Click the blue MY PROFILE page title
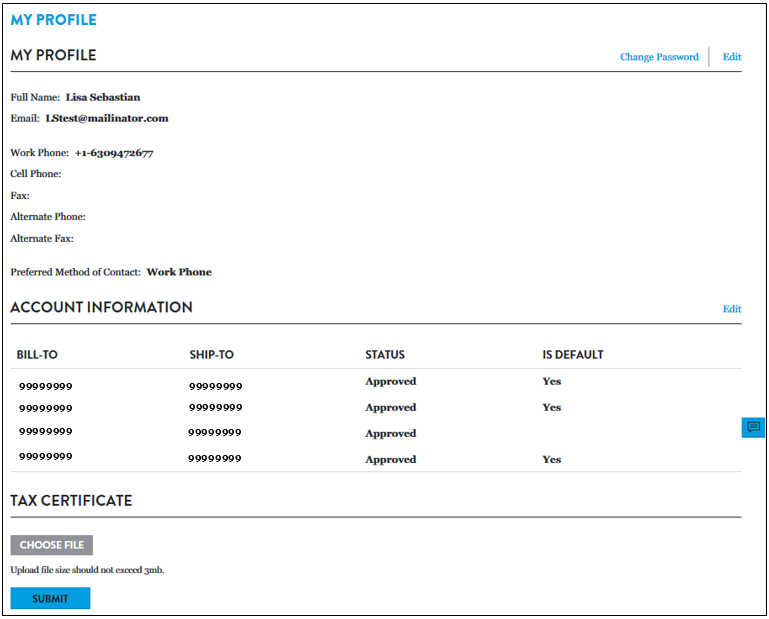Screen dimensions: 769x619 (53, 20)
